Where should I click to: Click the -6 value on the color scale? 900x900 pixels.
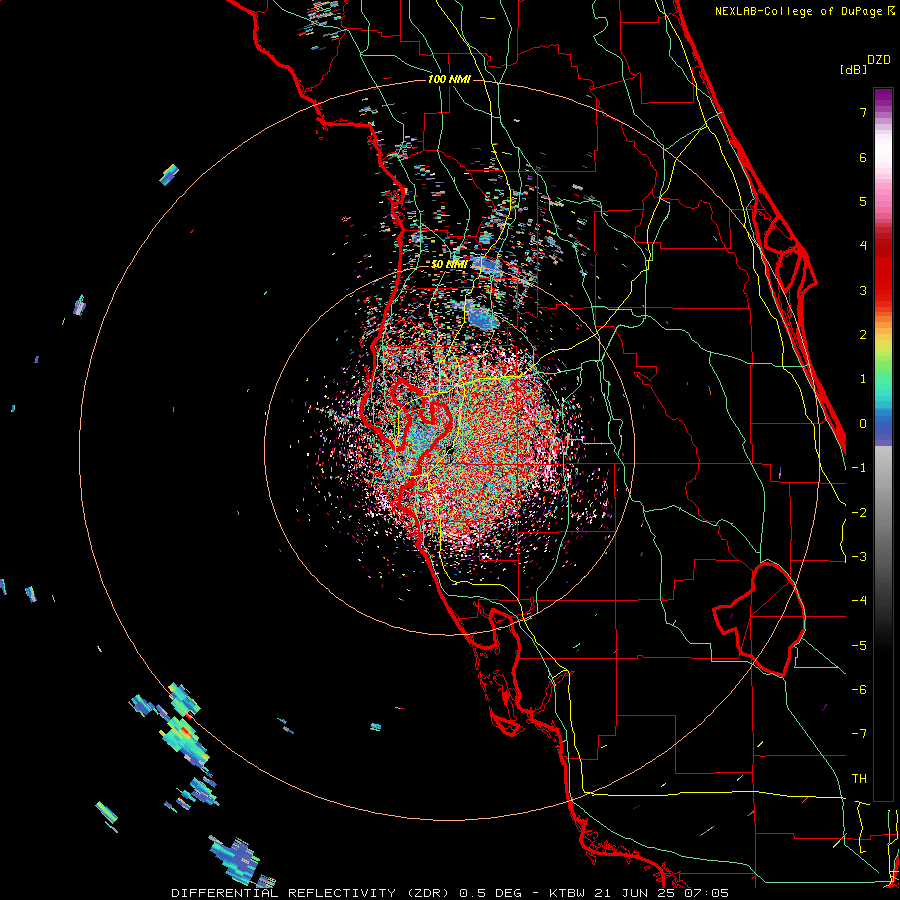tap(859, 690)
